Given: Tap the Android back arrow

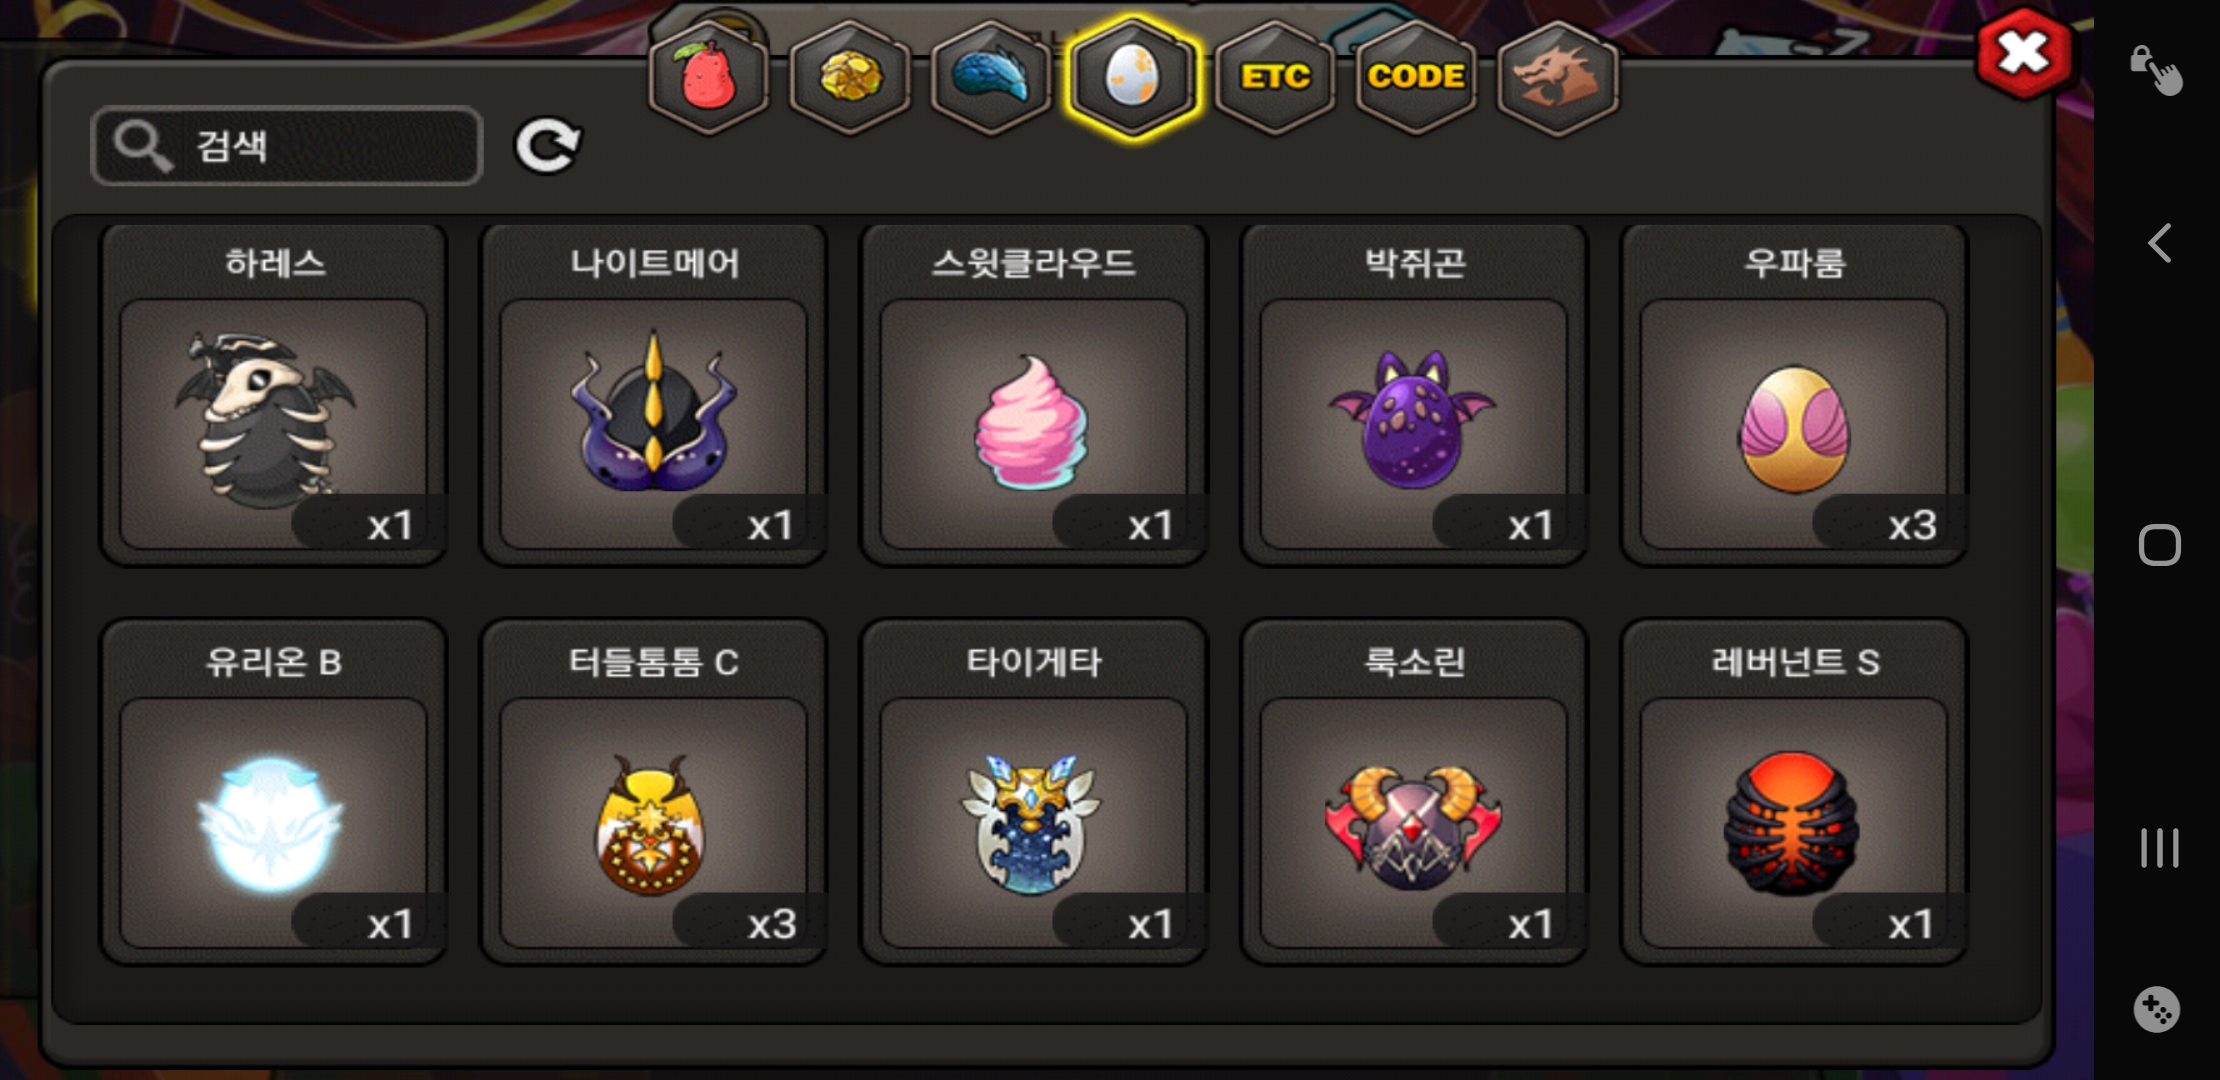Looking at the screenshot, I should pos(2159,243).
